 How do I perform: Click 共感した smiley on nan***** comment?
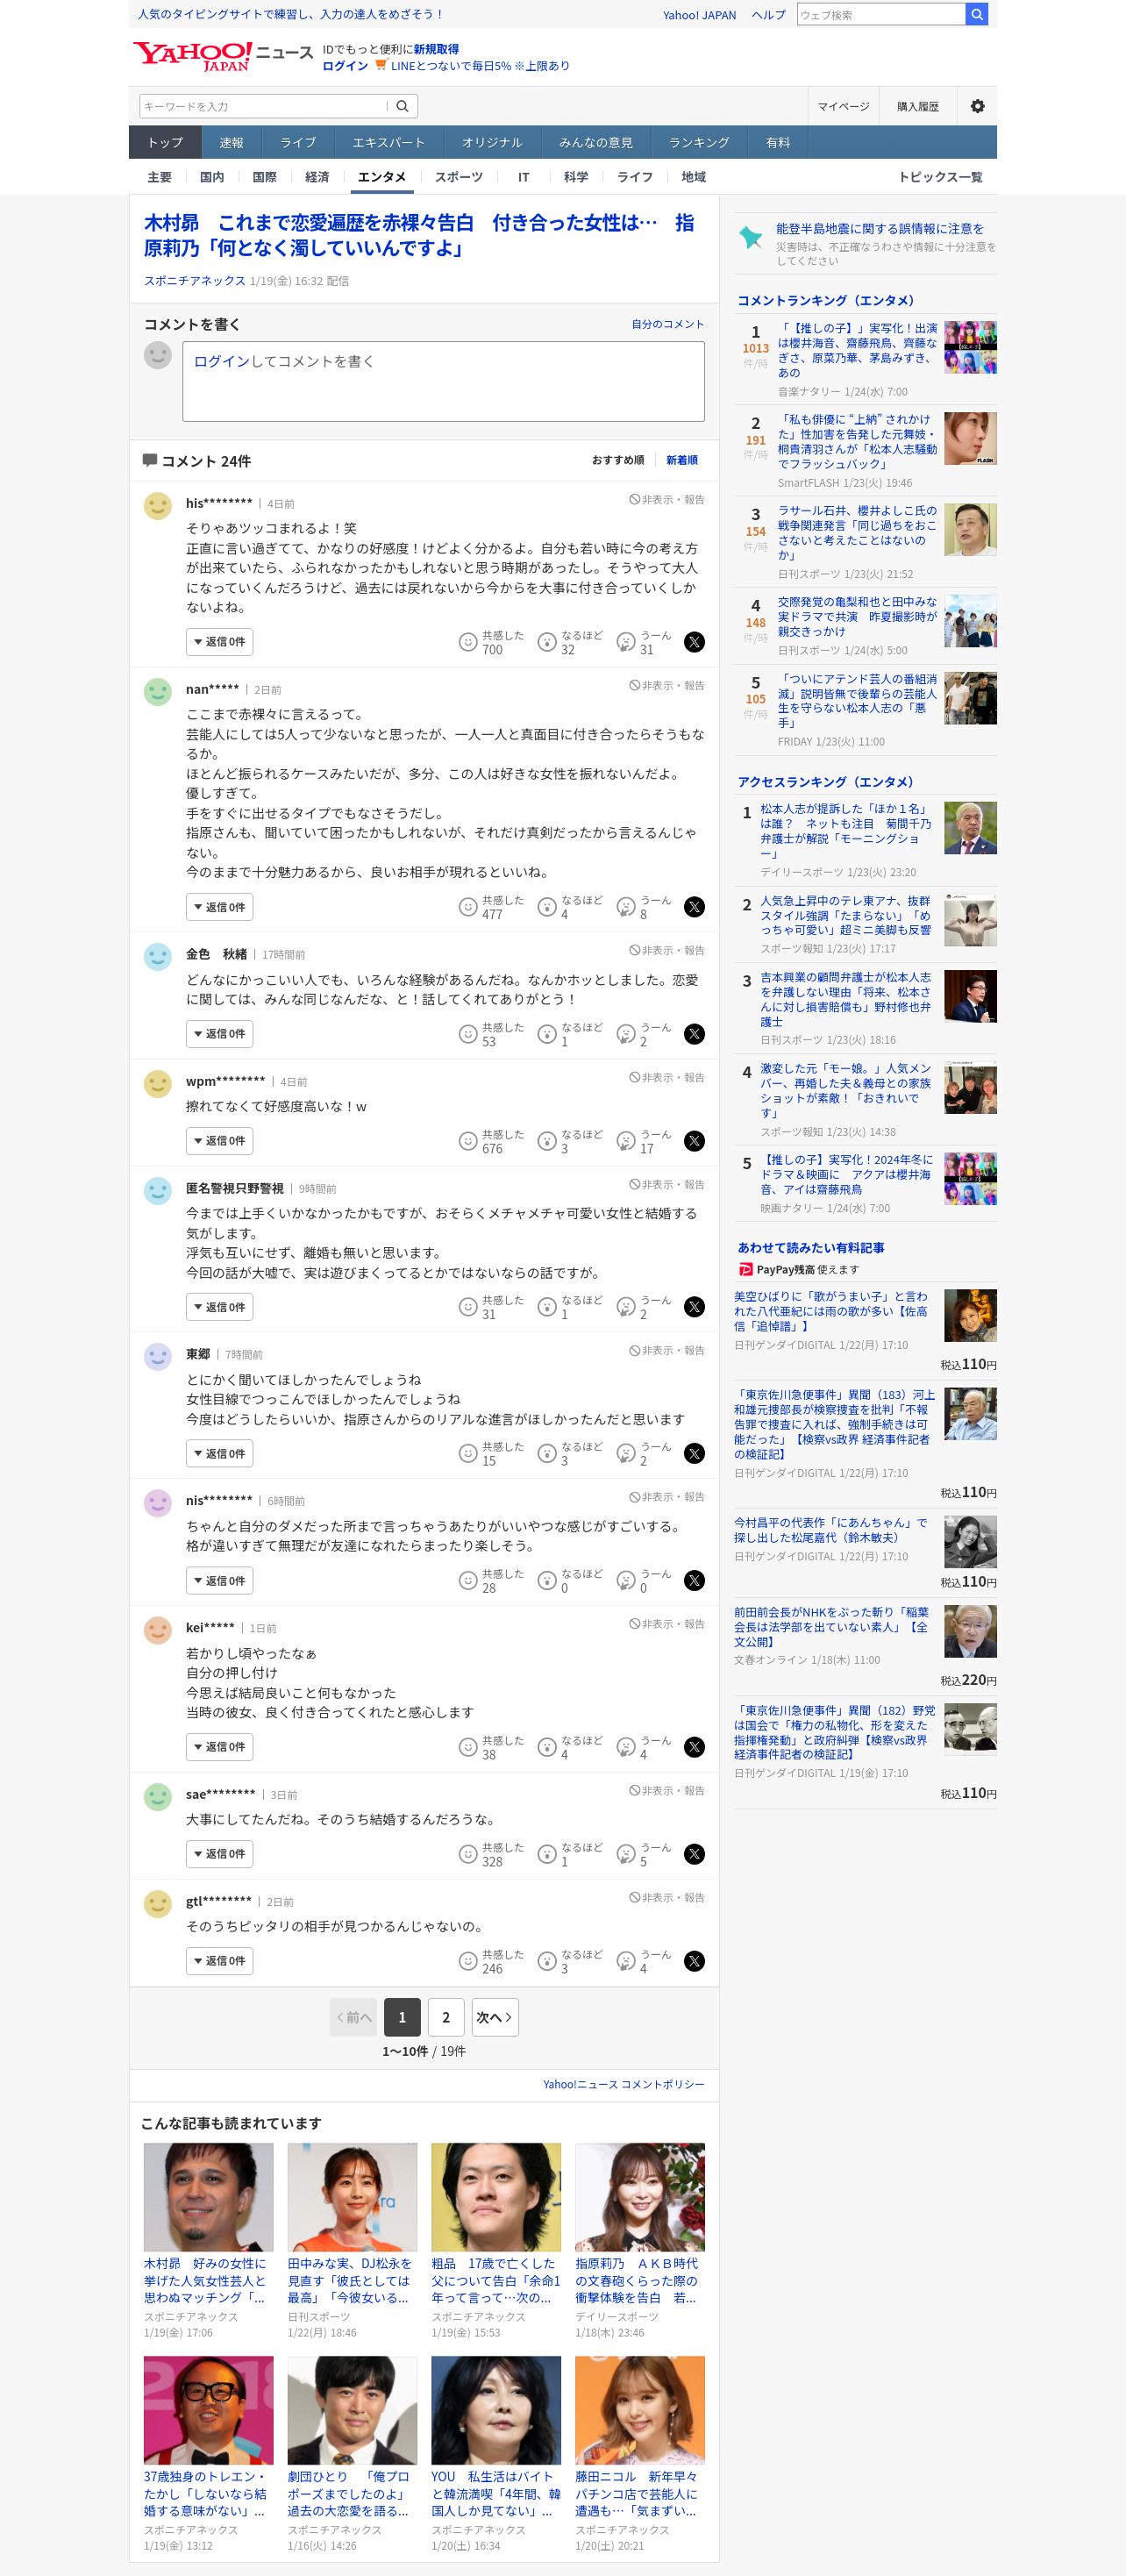click(x=467, y=907)
